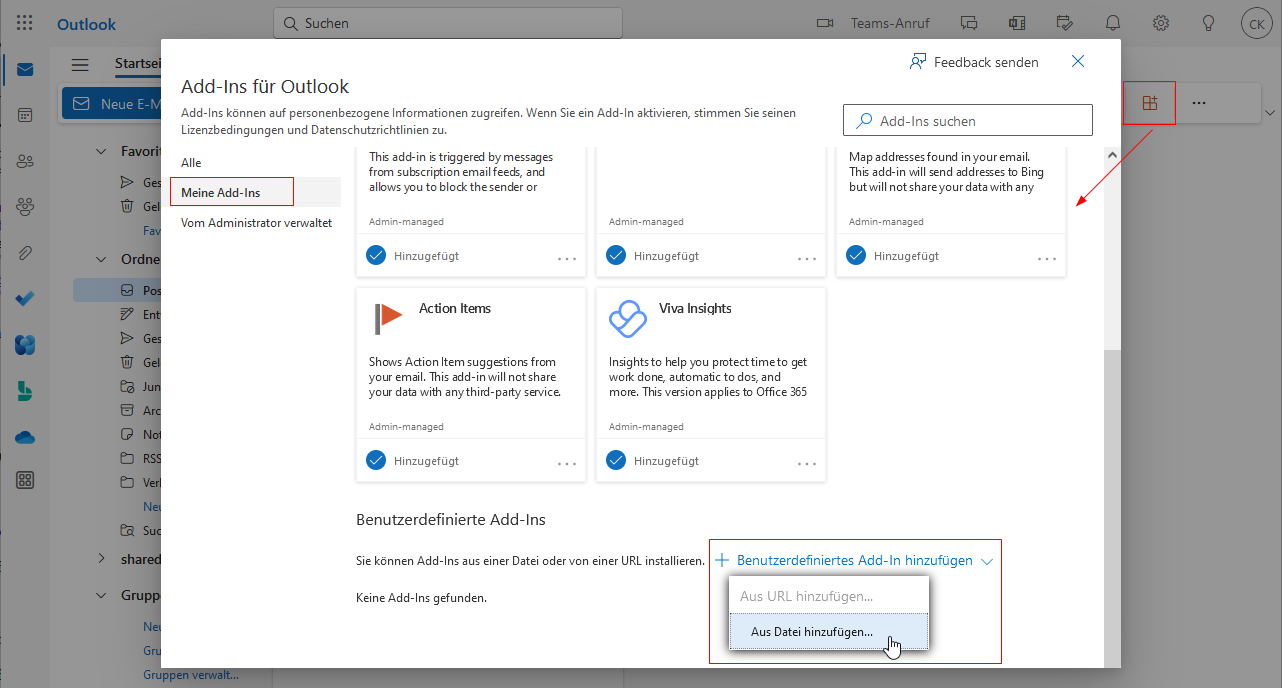This screenshot has height=688, width=1282.
Task: Toggle the Bing Maps add-in checkmark
Action: (856, 255)
